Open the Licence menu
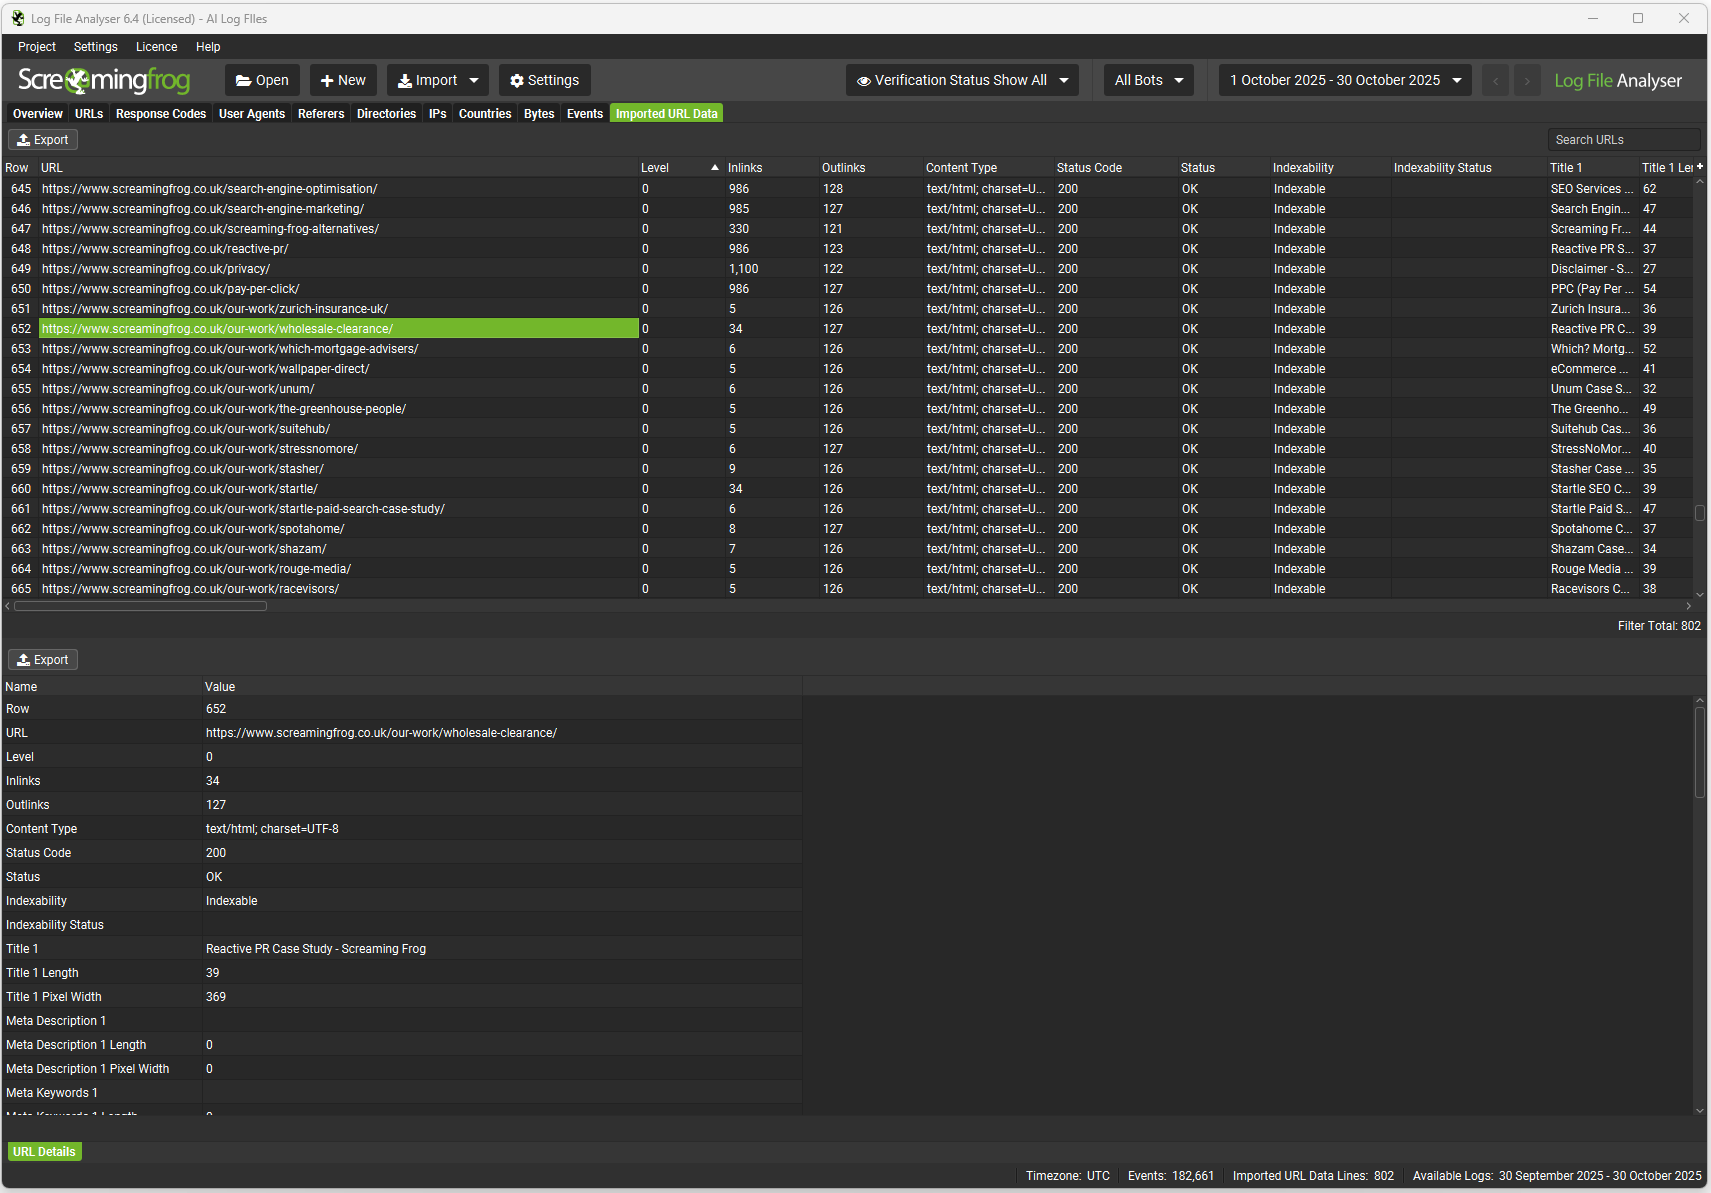 156,47
